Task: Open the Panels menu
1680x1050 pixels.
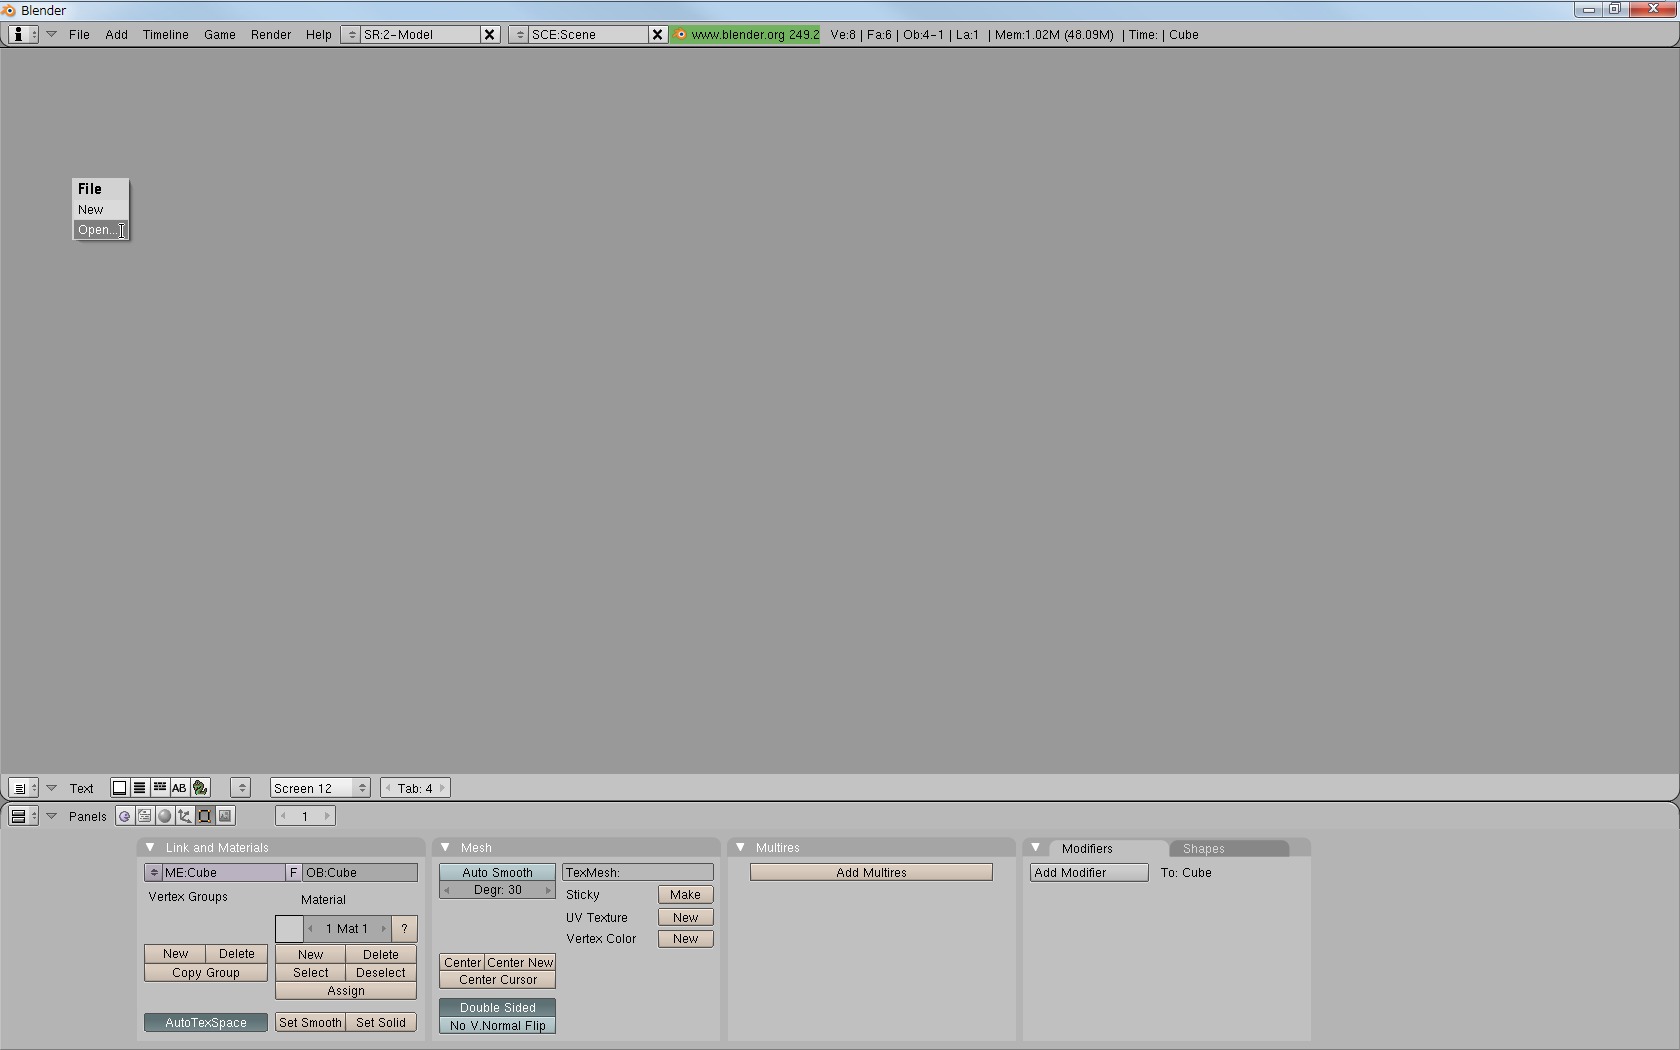Action: [88, 816]
